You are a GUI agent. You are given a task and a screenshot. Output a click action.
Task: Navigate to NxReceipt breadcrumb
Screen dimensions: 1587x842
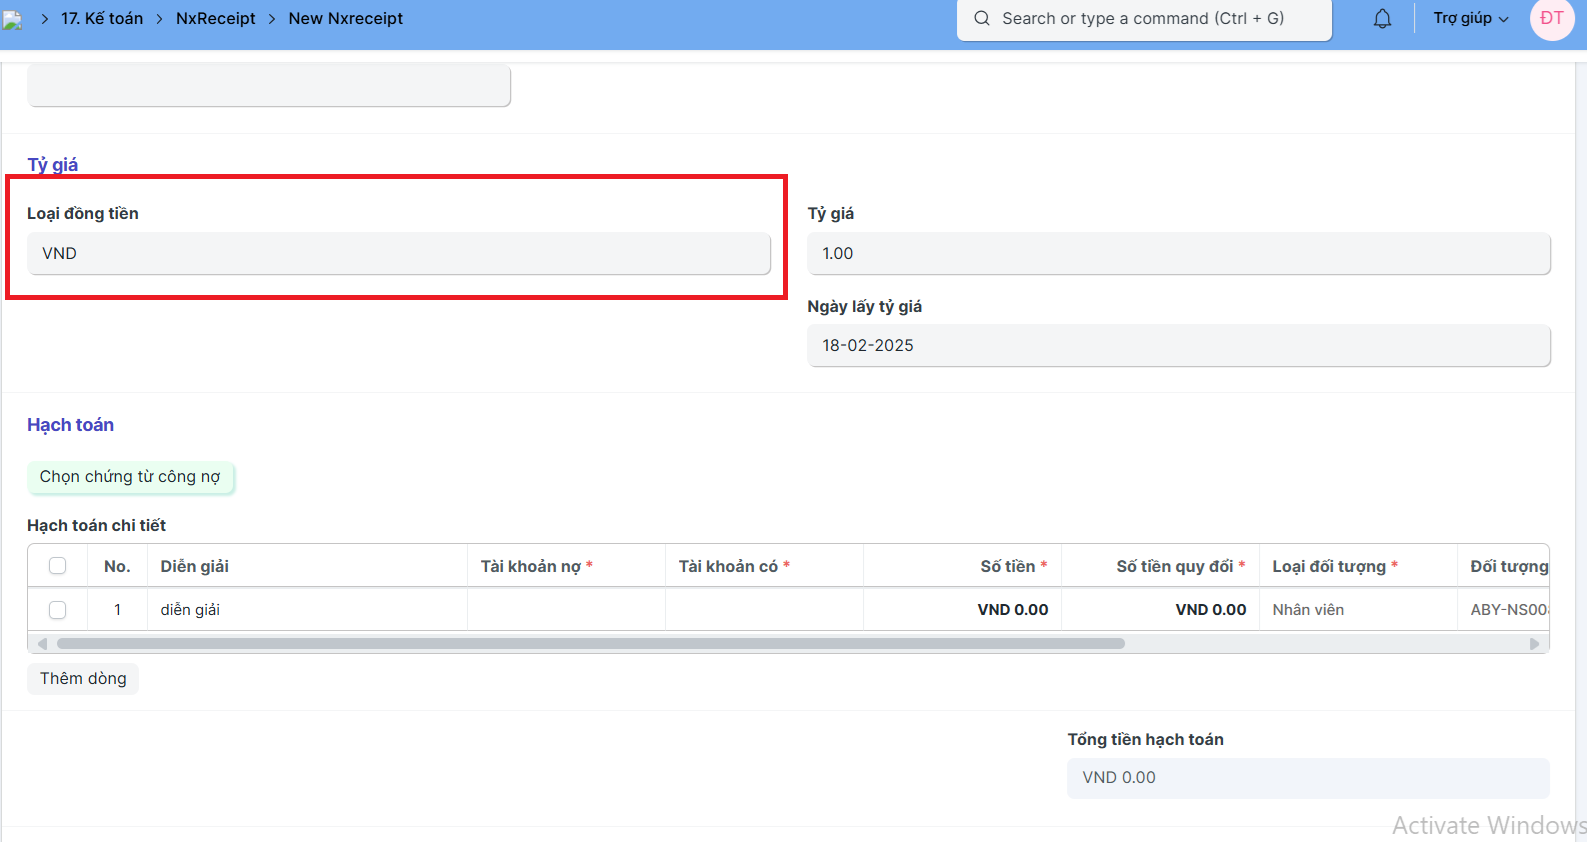[215, 19]
